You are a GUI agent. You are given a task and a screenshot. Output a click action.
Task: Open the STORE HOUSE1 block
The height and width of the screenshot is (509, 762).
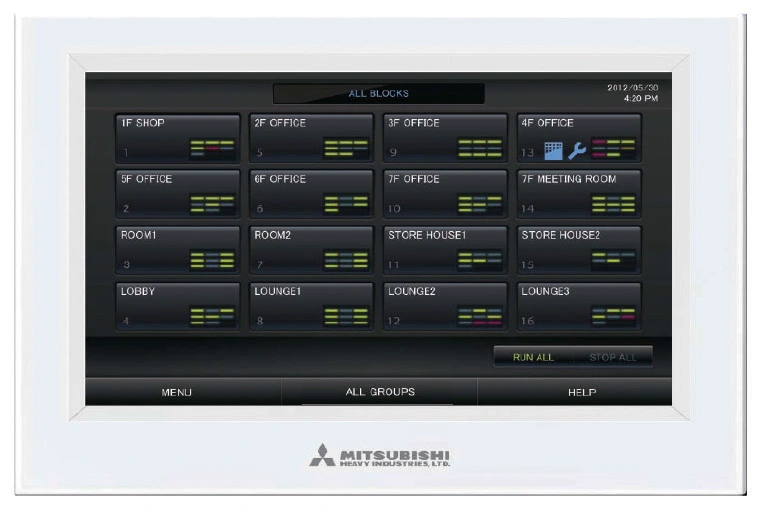click(x=445, y=250)
